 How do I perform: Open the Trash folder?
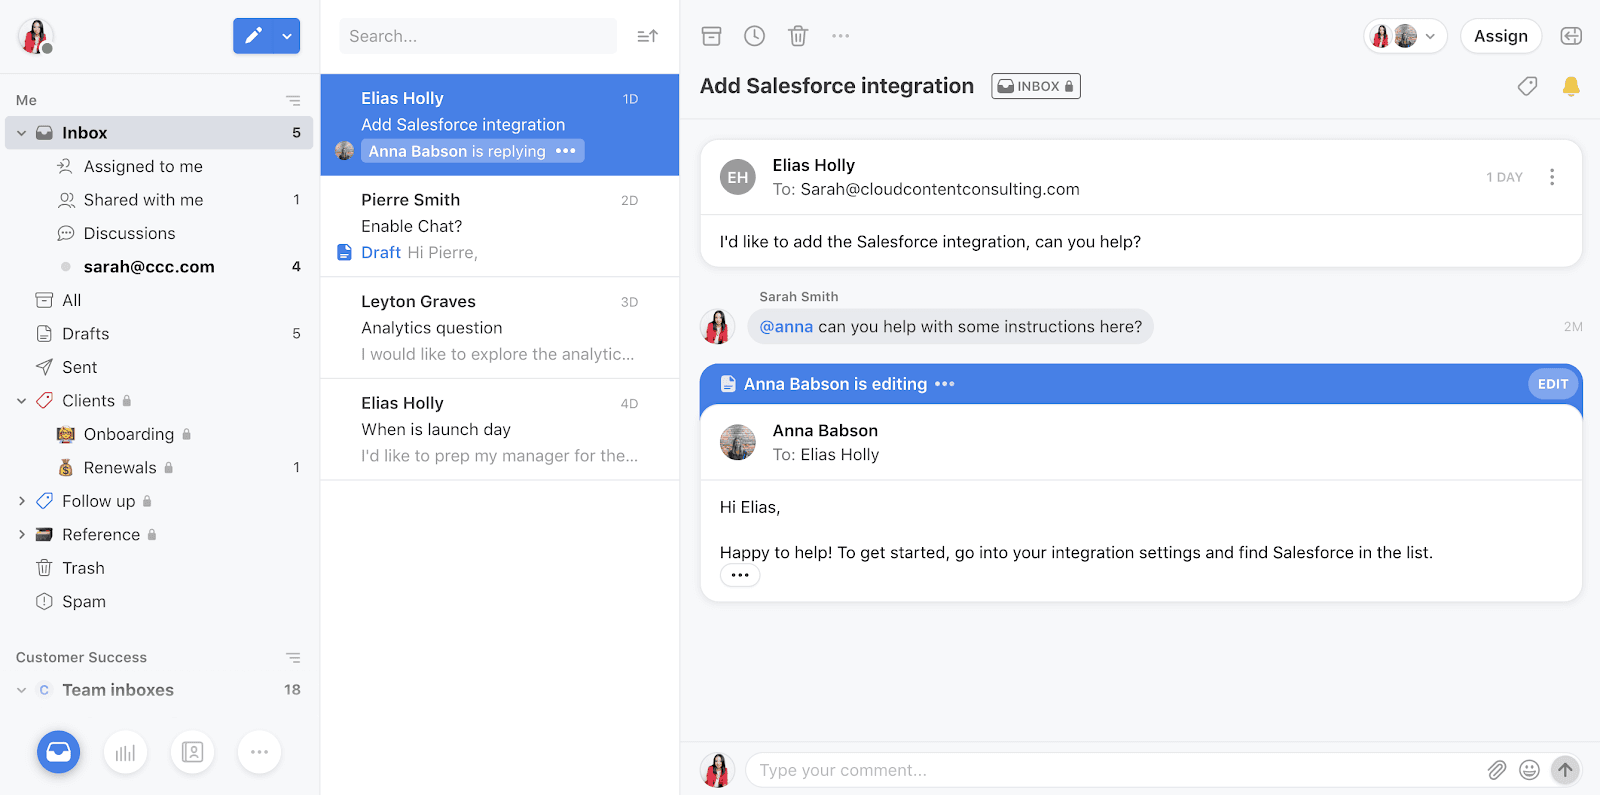pyautogui.click(x=83, y=568)
